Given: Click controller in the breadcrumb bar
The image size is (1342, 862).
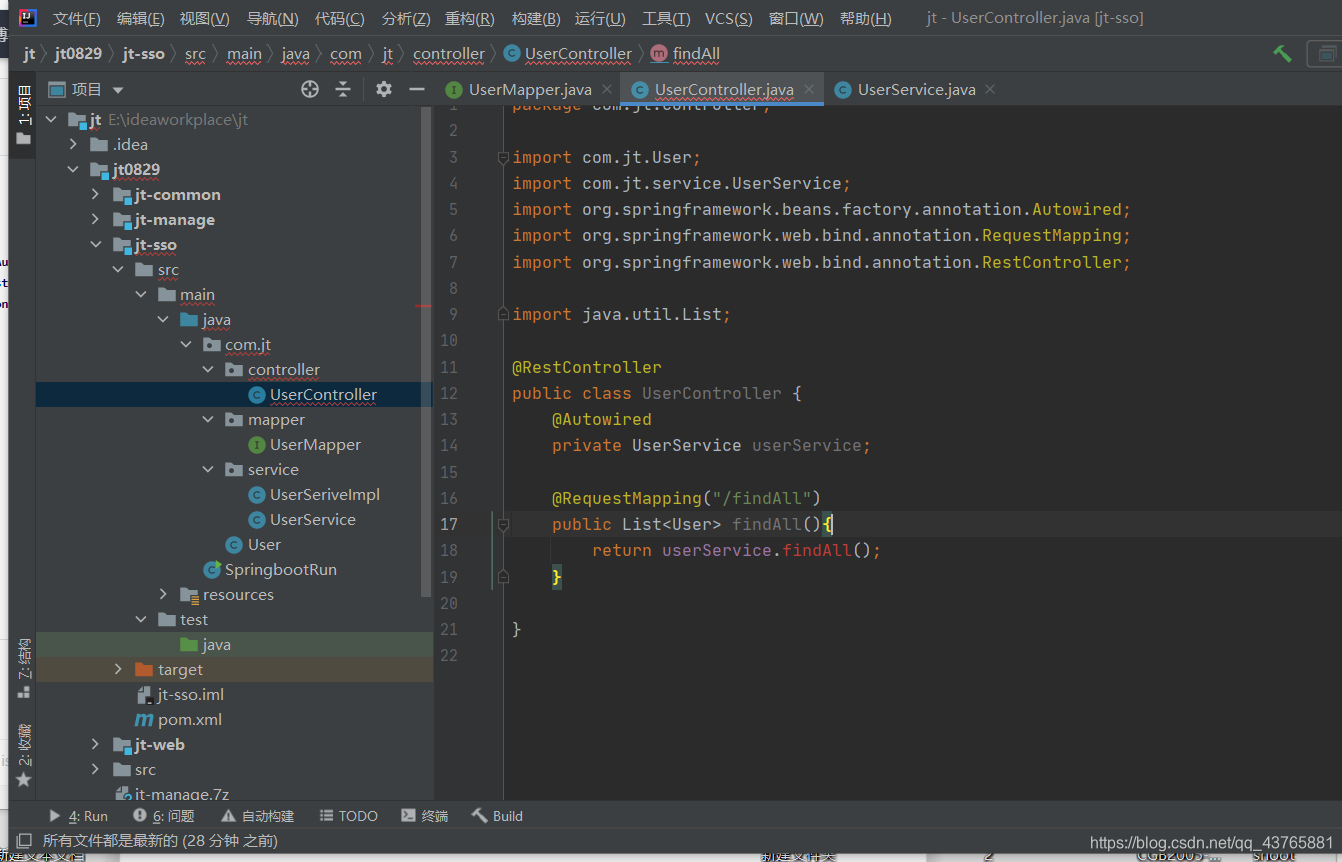Looking at the screenshot, I should coord(448,54).
